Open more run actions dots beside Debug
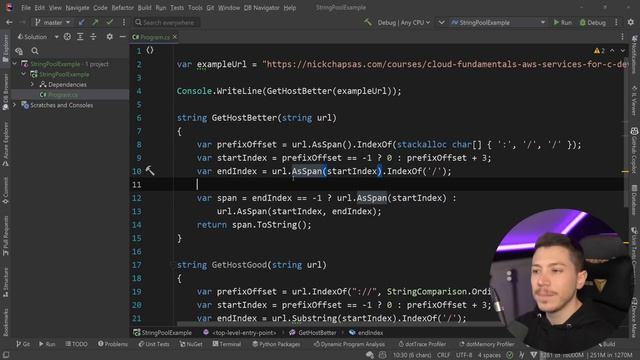This screenshot has width=640, height=360. pyautogui.click(x=616, y=22)
